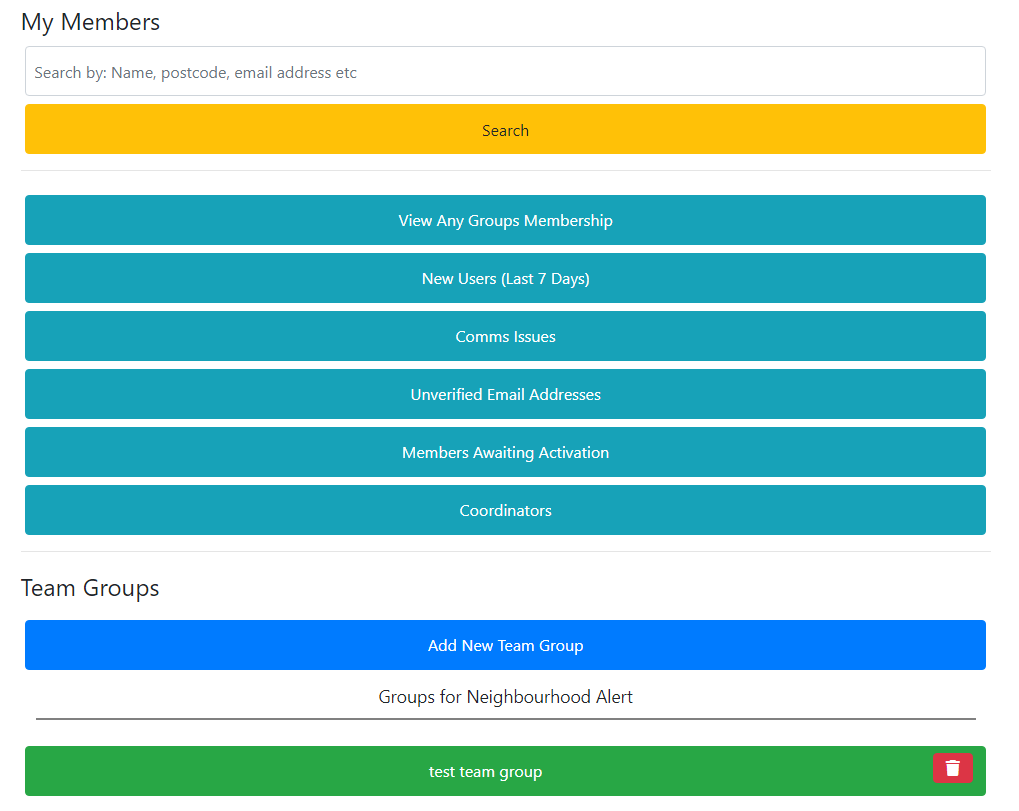Click the divider line below the Search button

click(505, 170)
